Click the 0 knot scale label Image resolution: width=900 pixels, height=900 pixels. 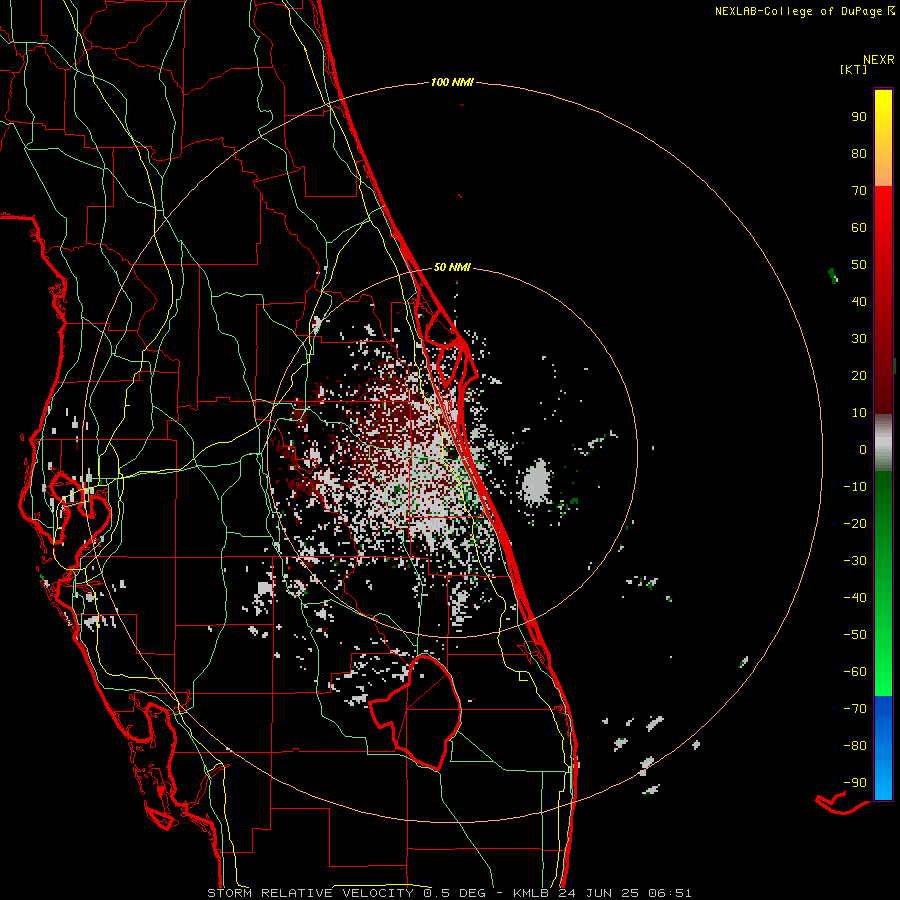click(x=863, y=449)
